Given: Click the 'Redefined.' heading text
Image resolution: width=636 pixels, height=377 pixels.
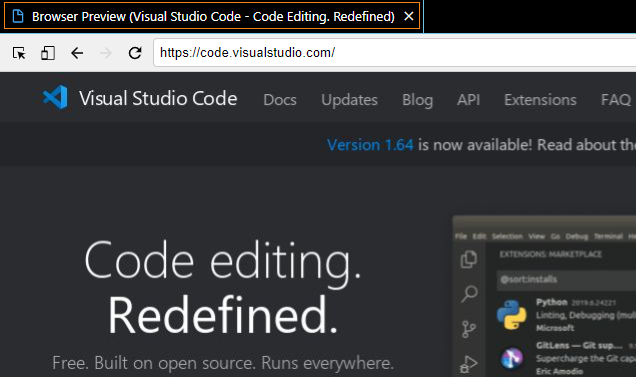Looking at the screenshot, I should click(x=223, y=315).
